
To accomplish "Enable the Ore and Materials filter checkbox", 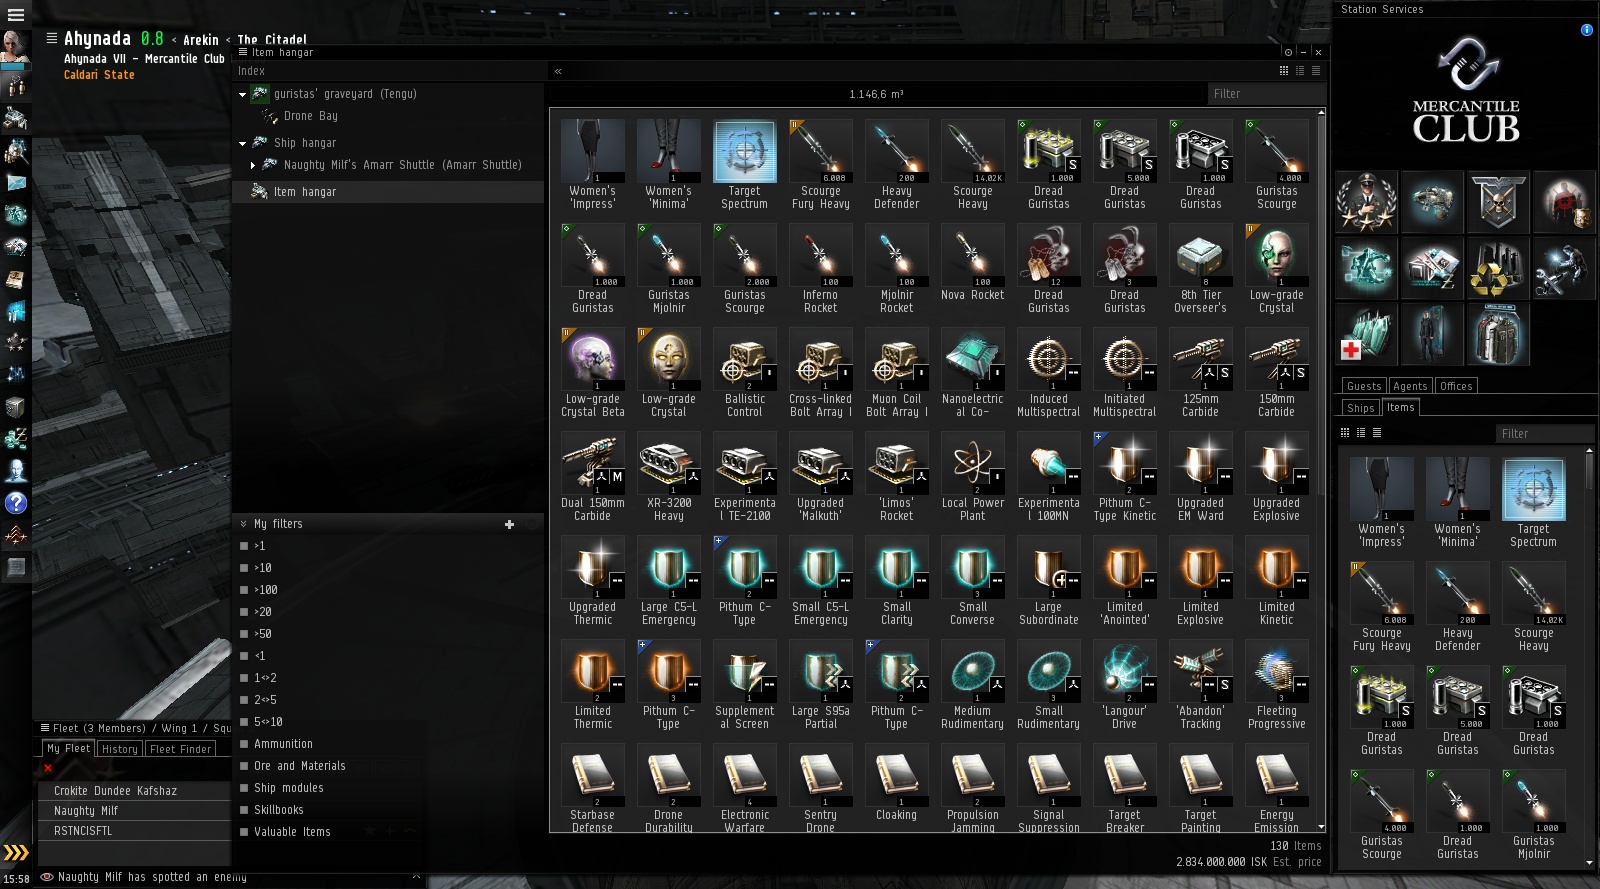I will [244, 766].
